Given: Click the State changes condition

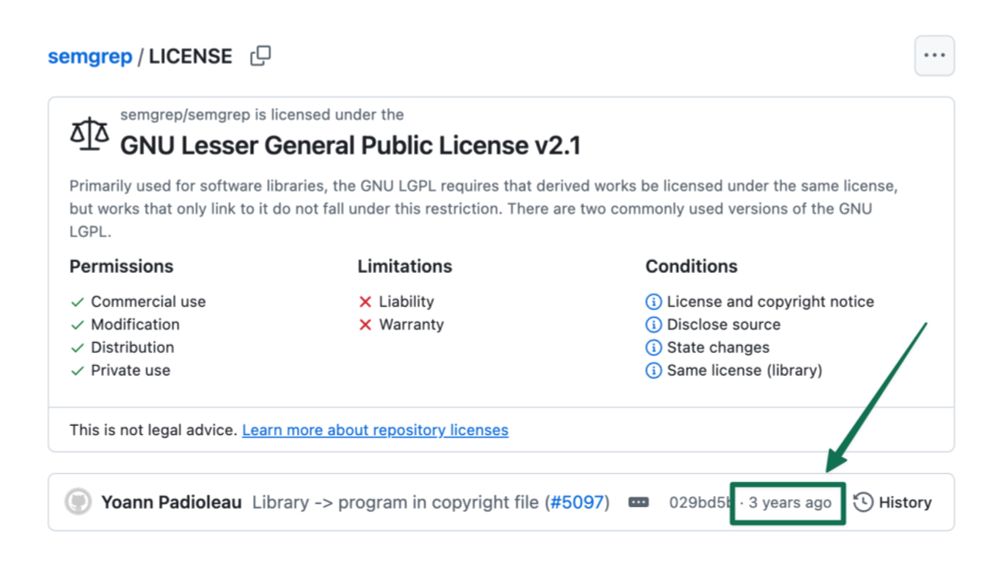Looking at the screenshot, I should (x=718, y=347).
